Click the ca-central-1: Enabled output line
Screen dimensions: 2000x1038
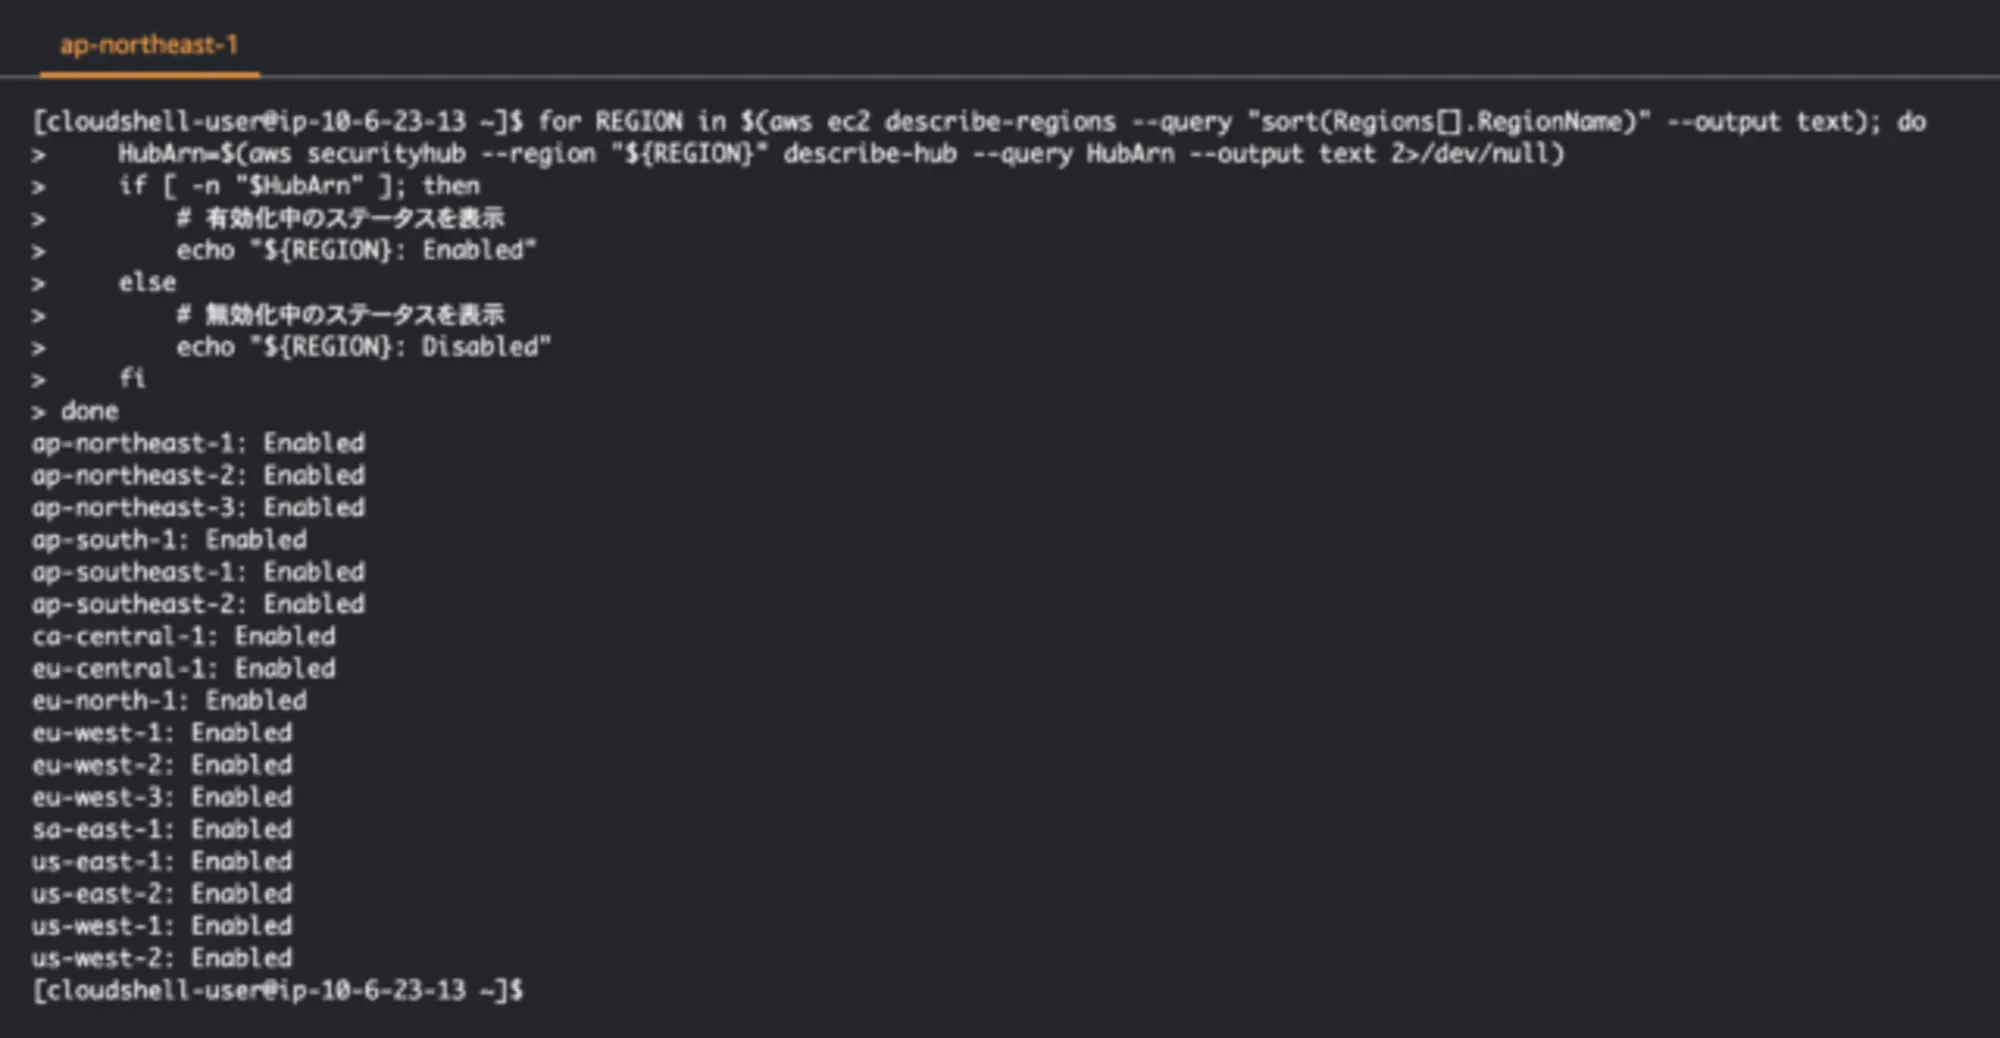click(184, 636)
